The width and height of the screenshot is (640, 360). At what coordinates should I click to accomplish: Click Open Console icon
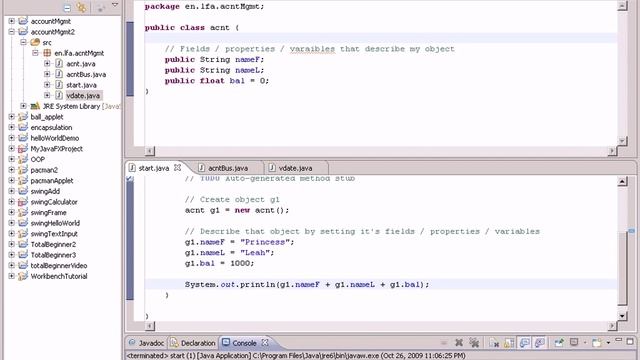[597, 343]
